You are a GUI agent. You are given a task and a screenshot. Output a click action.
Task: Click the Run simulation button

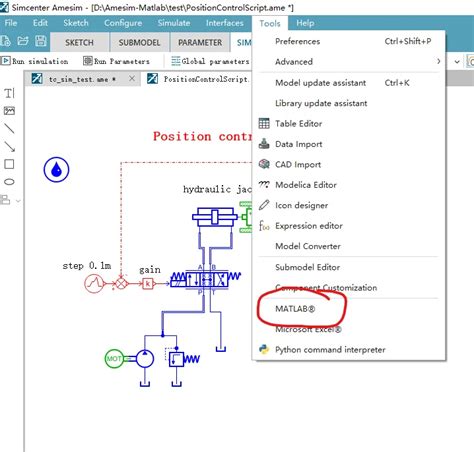(35, 61)
